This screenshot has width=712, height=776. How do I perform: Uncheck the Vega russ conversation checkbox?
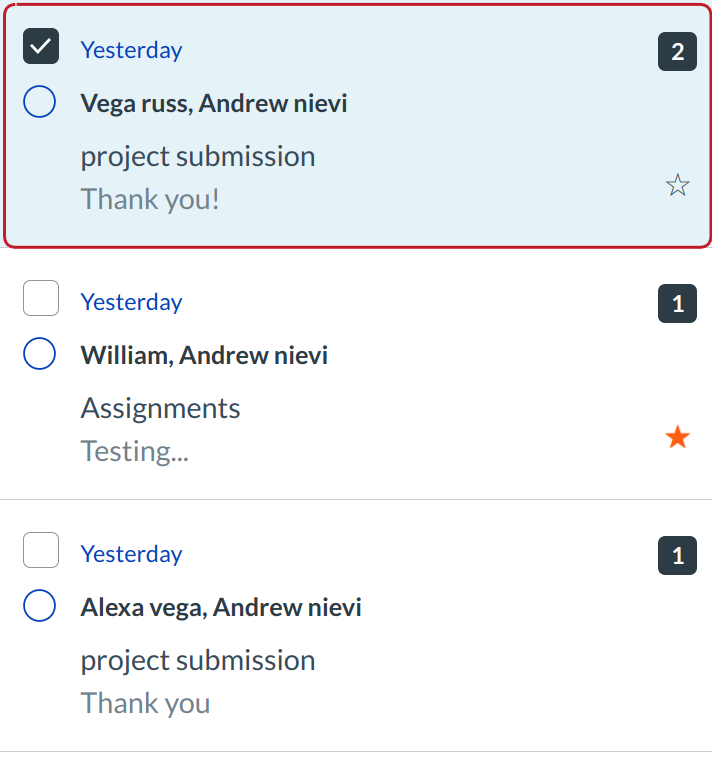coord(41,47)
